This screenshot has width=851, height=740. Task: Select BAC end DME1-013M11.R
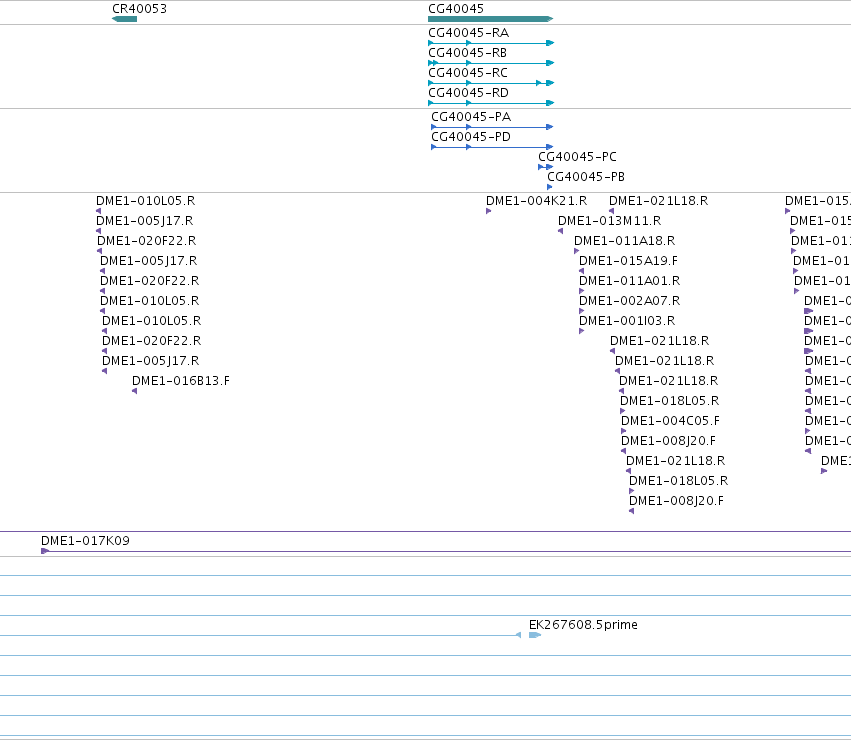(609, 221)
